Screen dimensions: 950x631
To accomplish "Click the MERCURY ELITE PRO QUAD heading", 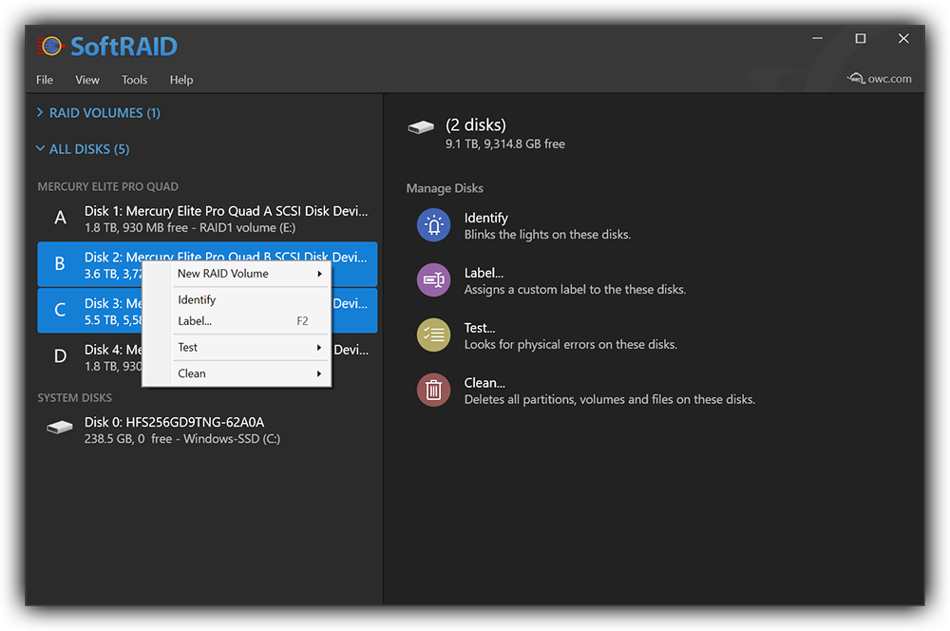I will click(x=108, y=187).
